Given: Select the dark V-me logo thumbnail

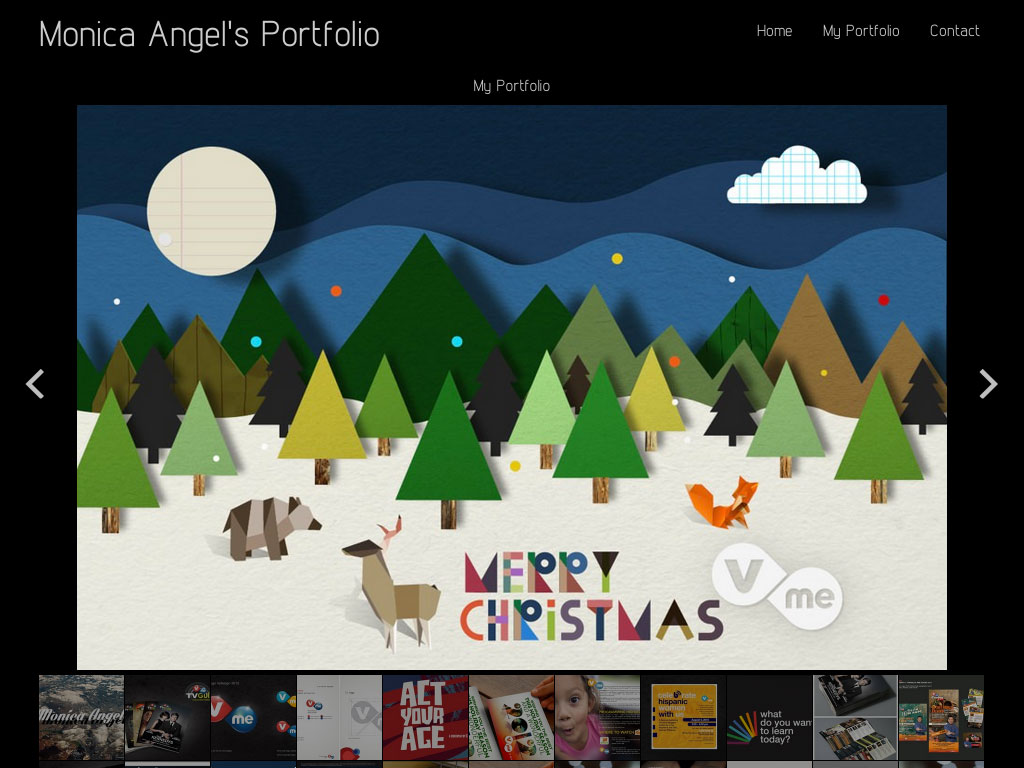Looking at the screenshot, I should point(253,717).
